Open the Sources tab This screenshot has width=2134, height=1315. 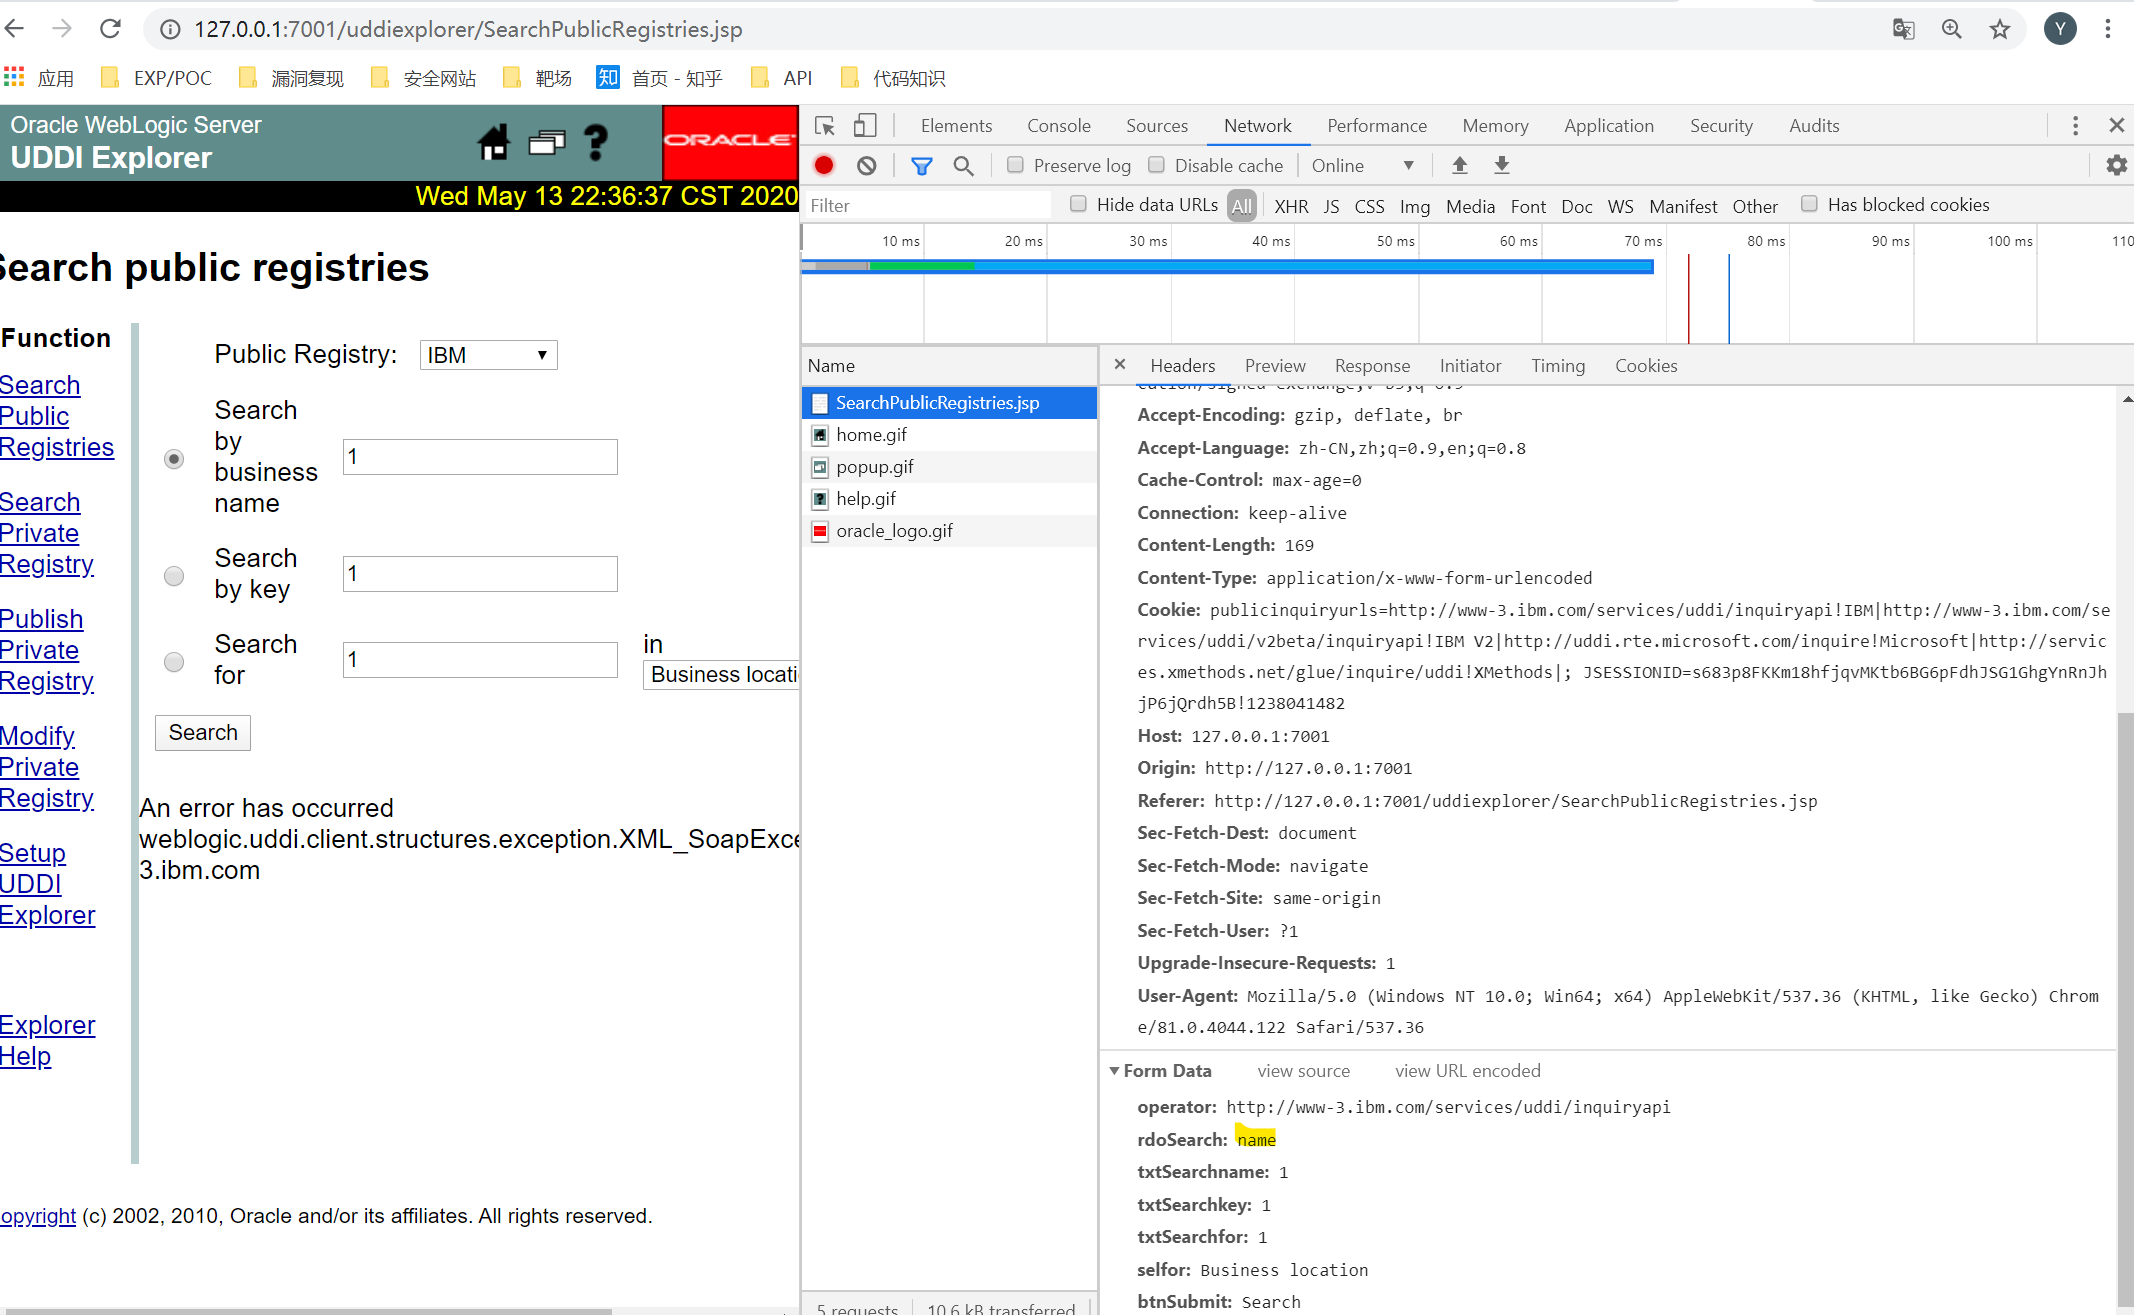(x=1157, y=126)
